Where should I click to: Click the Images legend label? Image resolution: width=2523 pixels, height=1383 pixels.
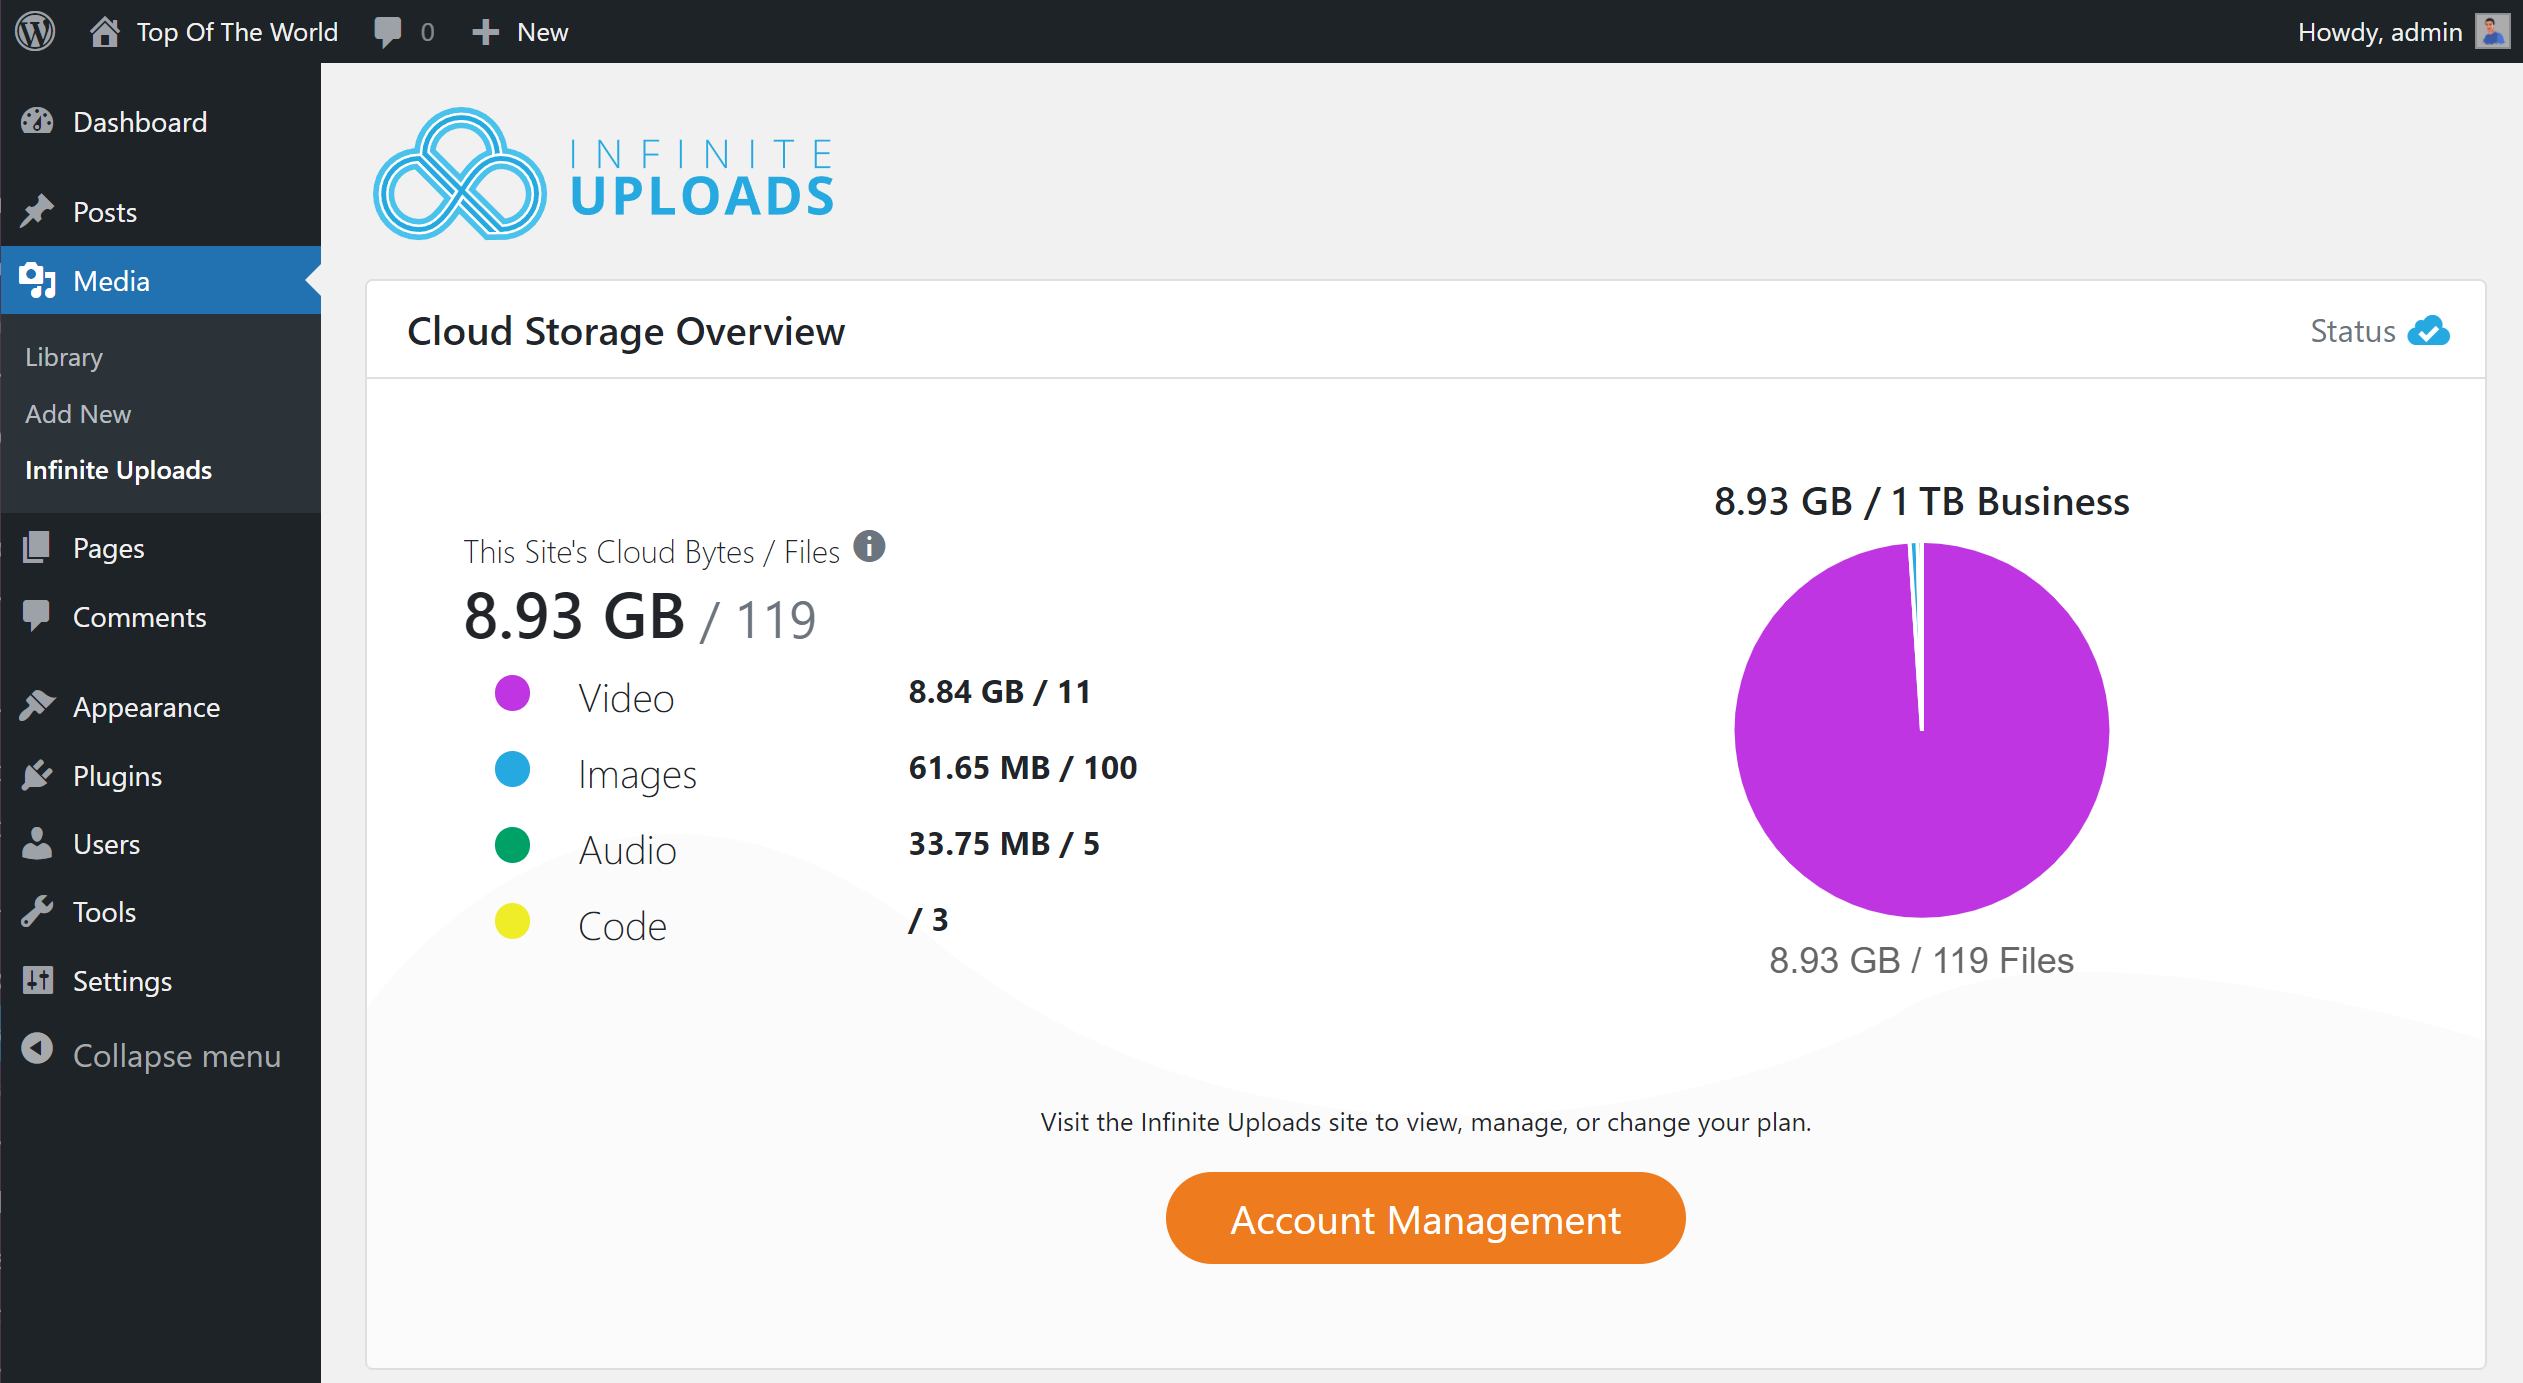(x=637, y=775)
